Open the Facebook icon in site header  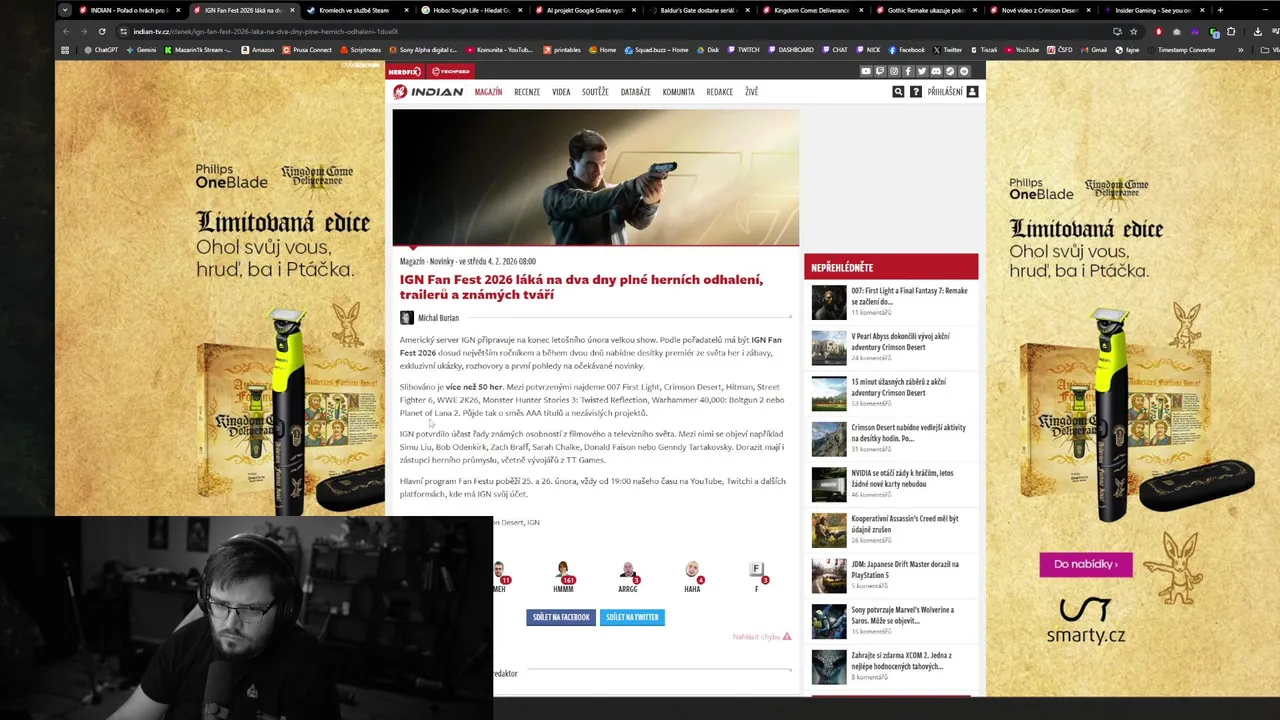coord(908,71)
